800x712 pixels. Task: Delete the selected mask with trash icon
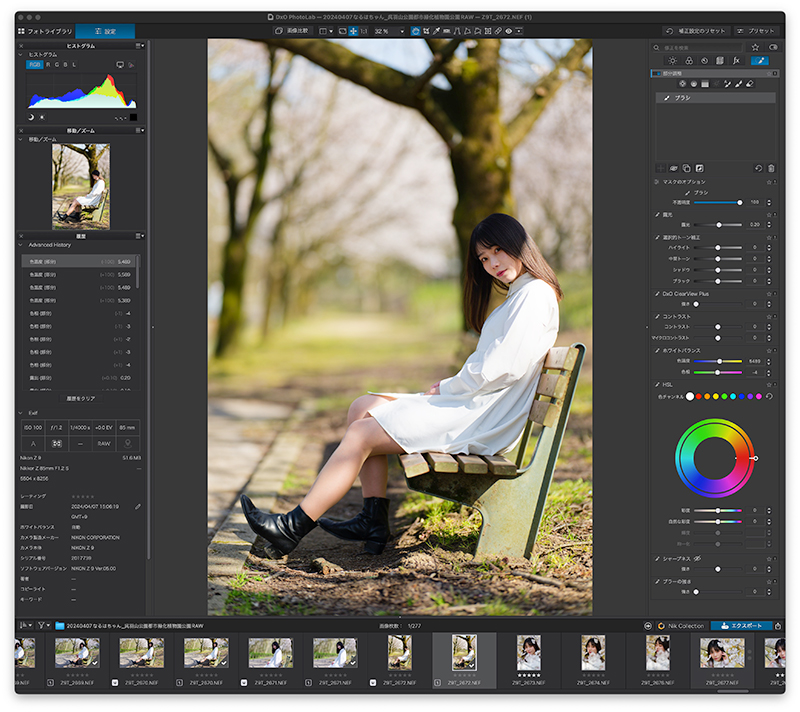tap(771, 168)
